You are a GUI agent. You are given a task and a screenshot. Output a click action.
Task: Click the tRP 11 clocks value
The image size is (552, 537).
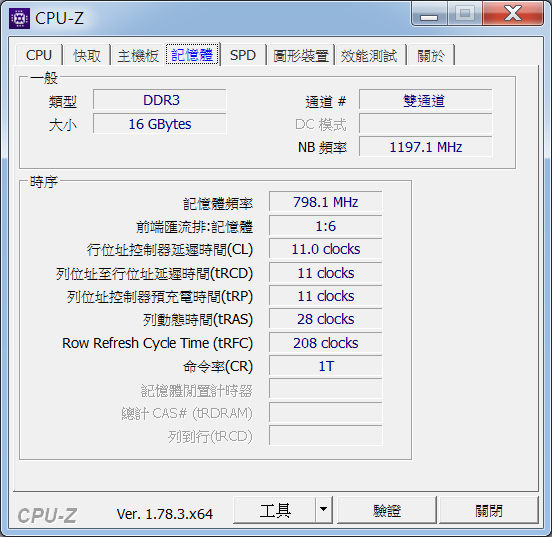(x=326, y=296)
